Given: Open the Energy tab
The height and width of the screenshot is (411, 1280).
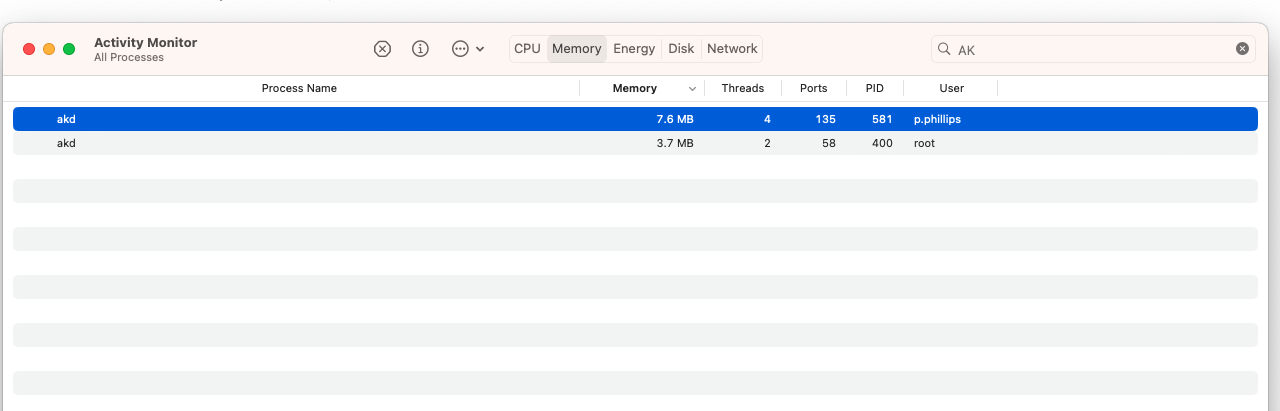Looking at the screenshot, I should [x=634, y=49].
